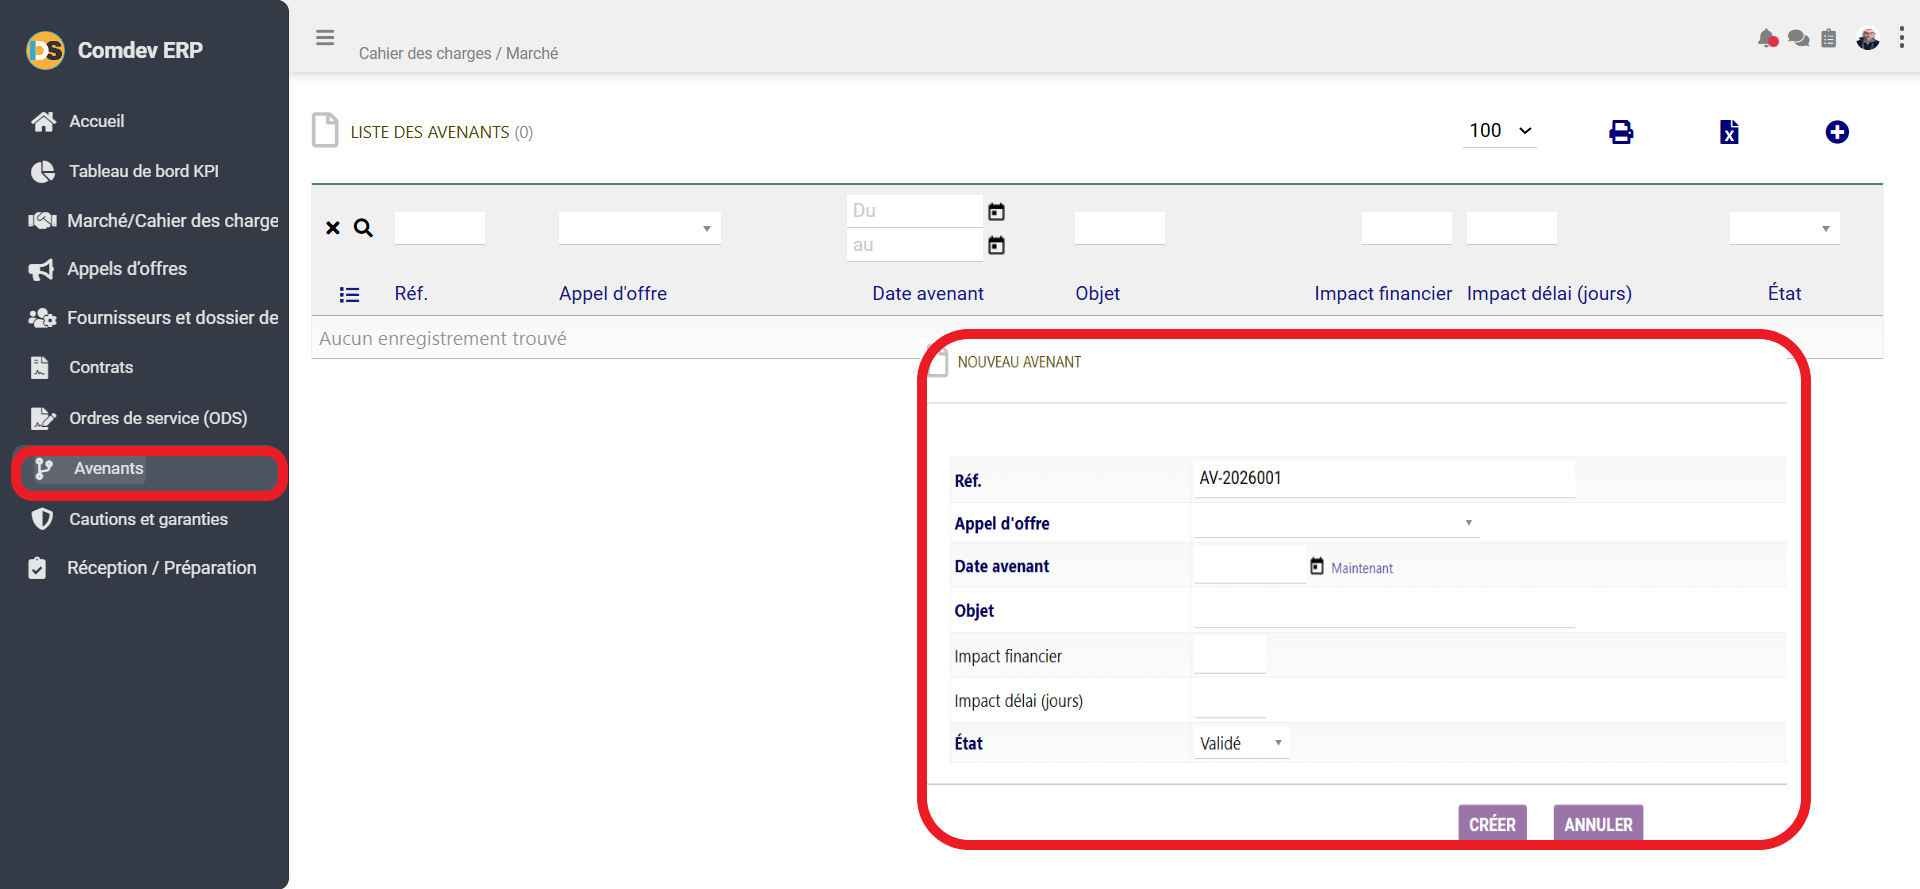
Task: Click the au date filter field
Action: [915, 245]
